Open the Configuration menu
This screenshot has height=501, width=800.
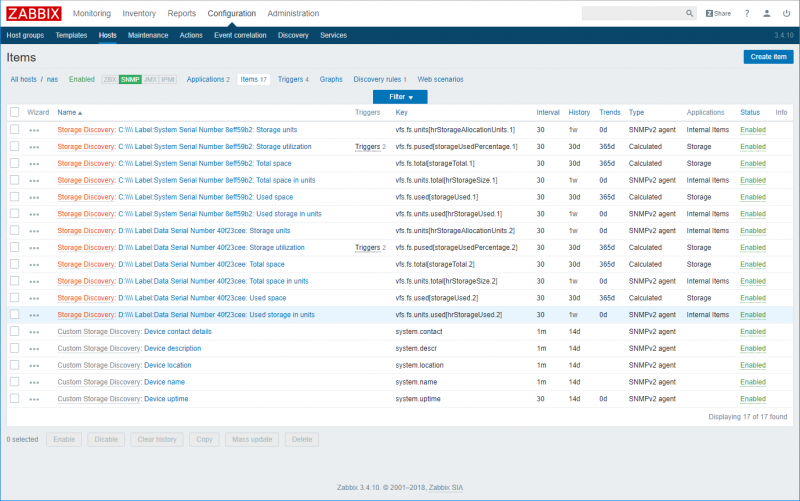[231, 14]
